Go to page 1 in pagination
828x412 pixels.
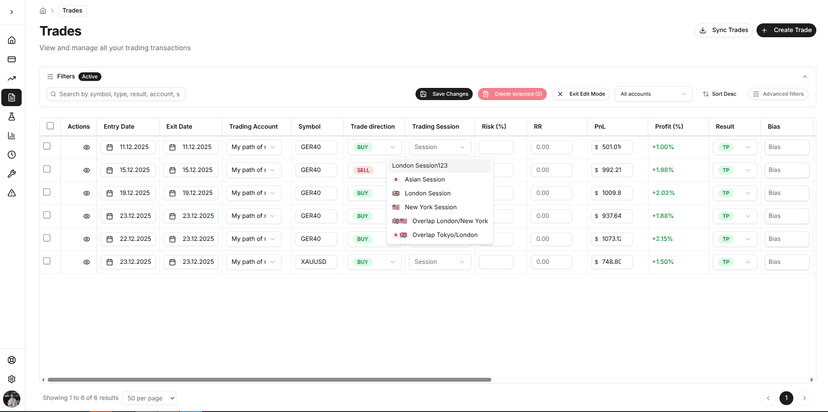point(786,398)
